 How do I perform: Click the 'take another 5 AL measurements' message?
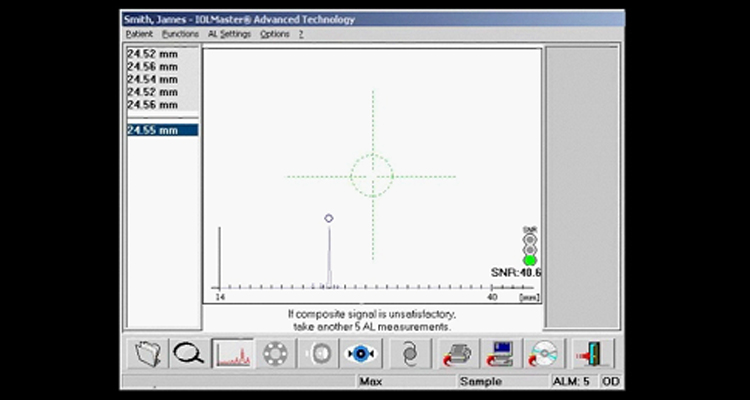[372, 327]
